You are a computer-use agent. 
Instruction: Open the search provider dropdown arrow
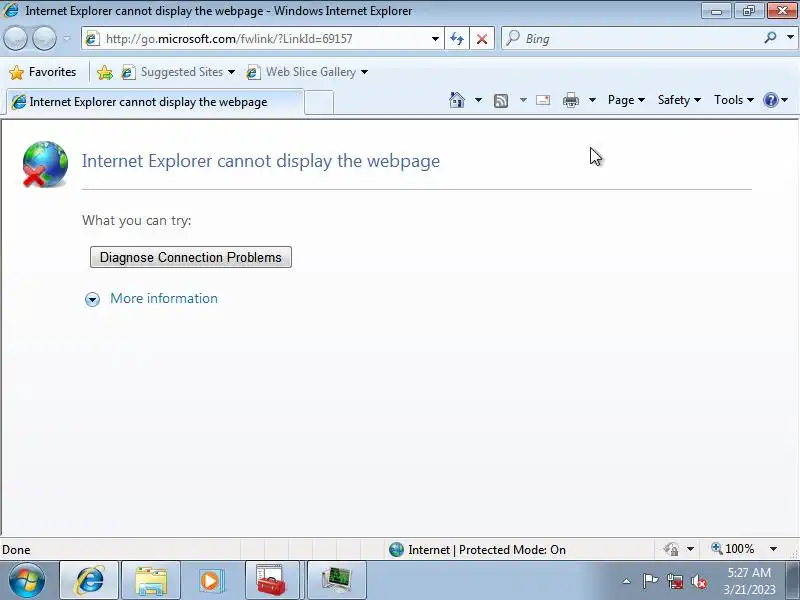tap(790, 38)
